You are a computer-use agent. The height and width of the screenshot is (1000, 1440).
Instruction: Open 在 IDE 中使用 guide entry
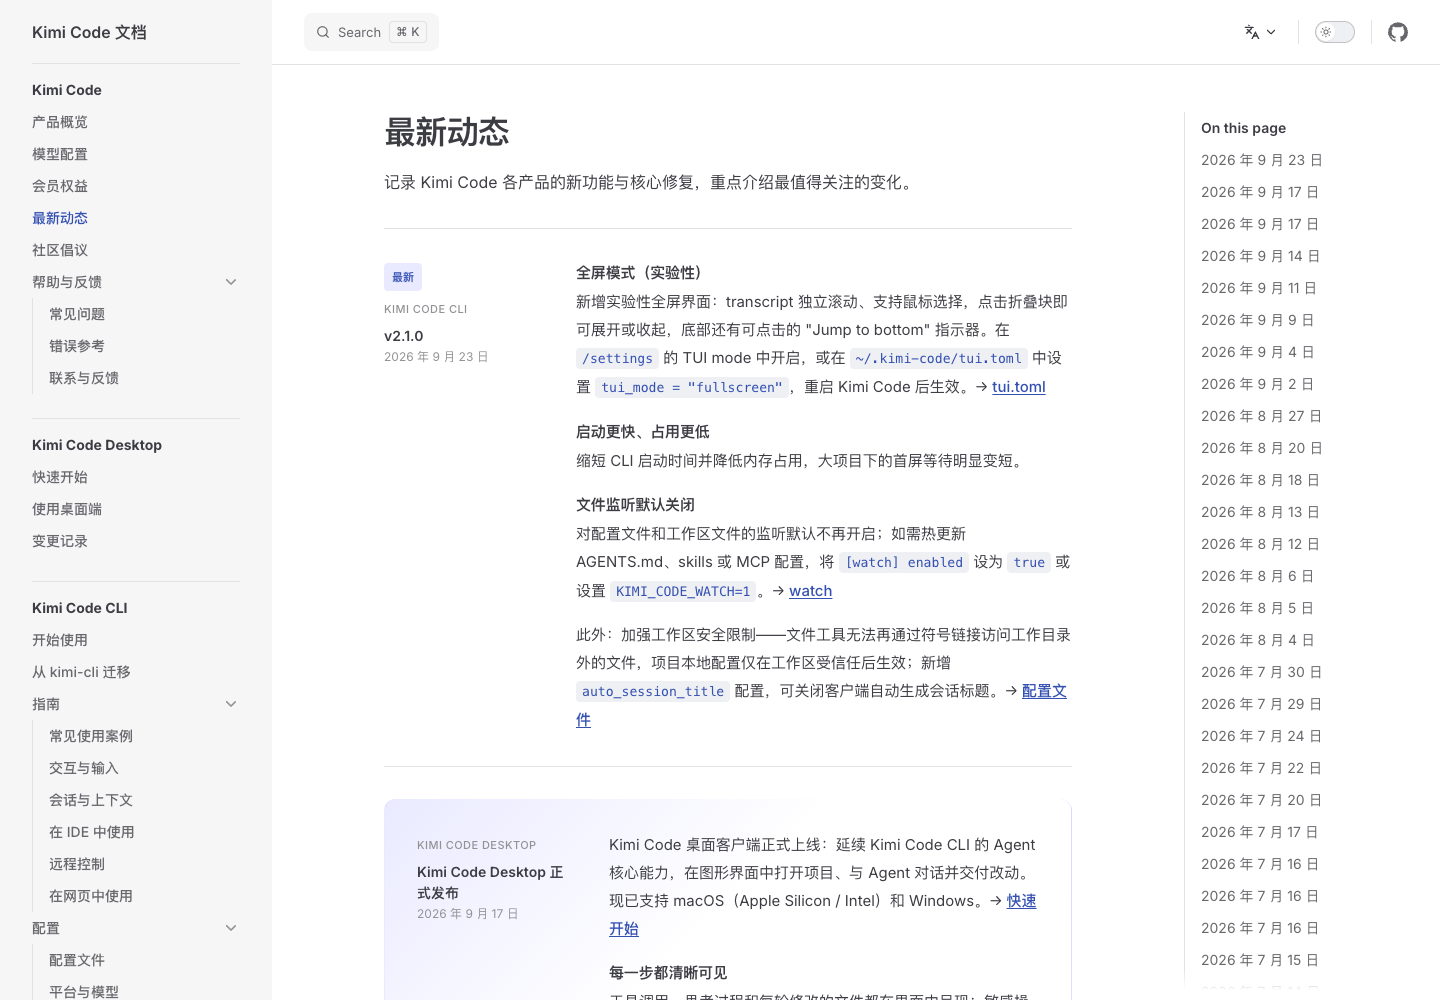tap(92, 832)
